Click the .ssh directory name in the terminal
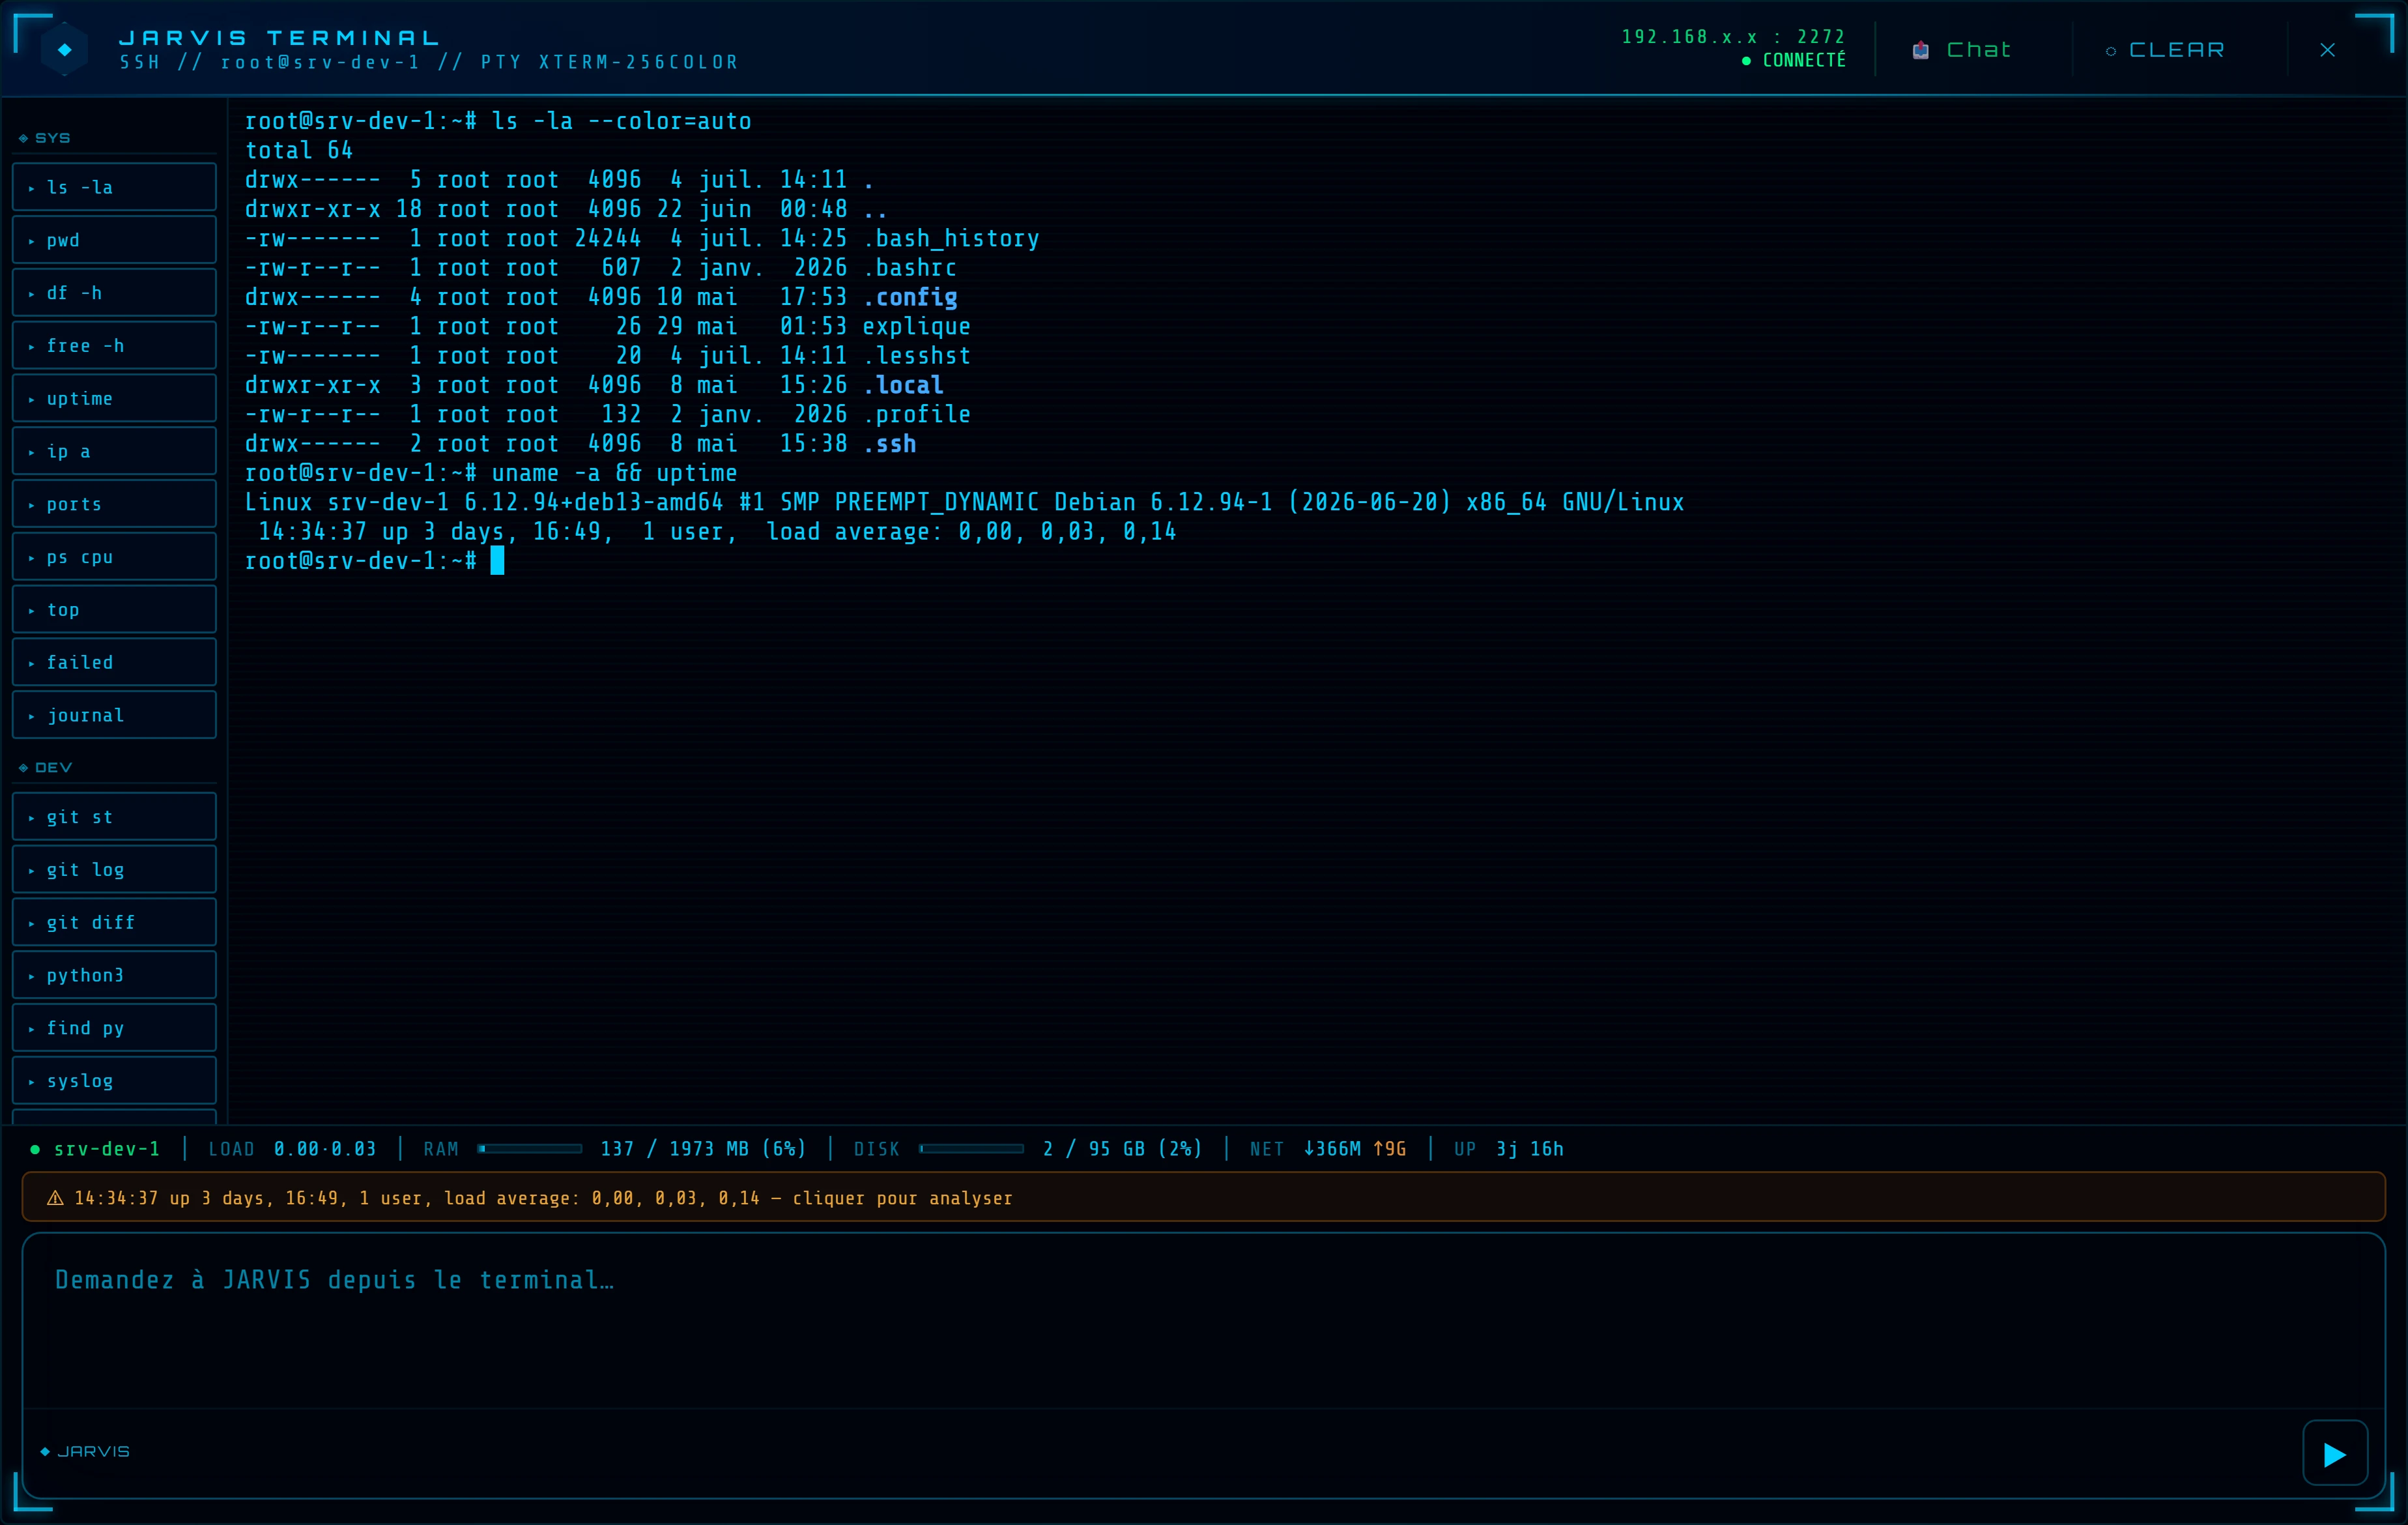Screen dimensions: 2408x1525 (889, 444)
